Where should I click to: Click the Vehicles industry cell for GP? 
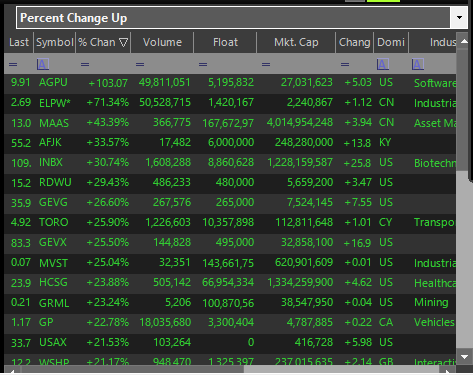(x=434, y=323)
